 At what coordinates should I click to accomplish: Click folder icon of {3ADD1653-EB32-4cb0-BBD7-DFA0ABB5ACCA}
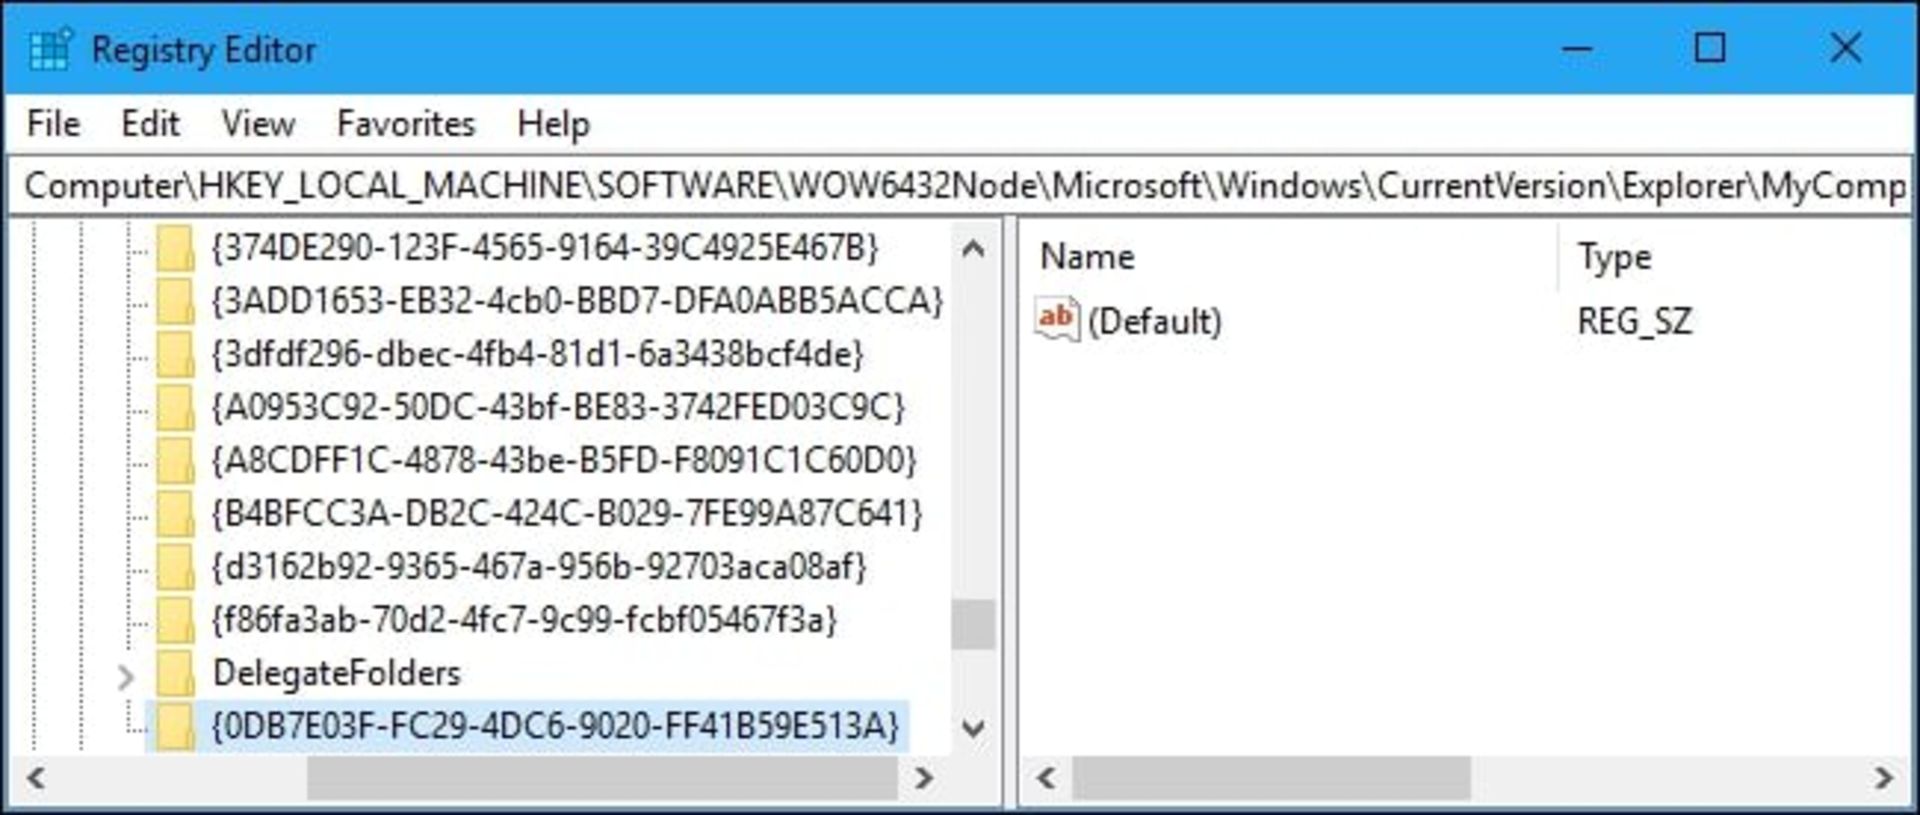[x=175, y=301]
